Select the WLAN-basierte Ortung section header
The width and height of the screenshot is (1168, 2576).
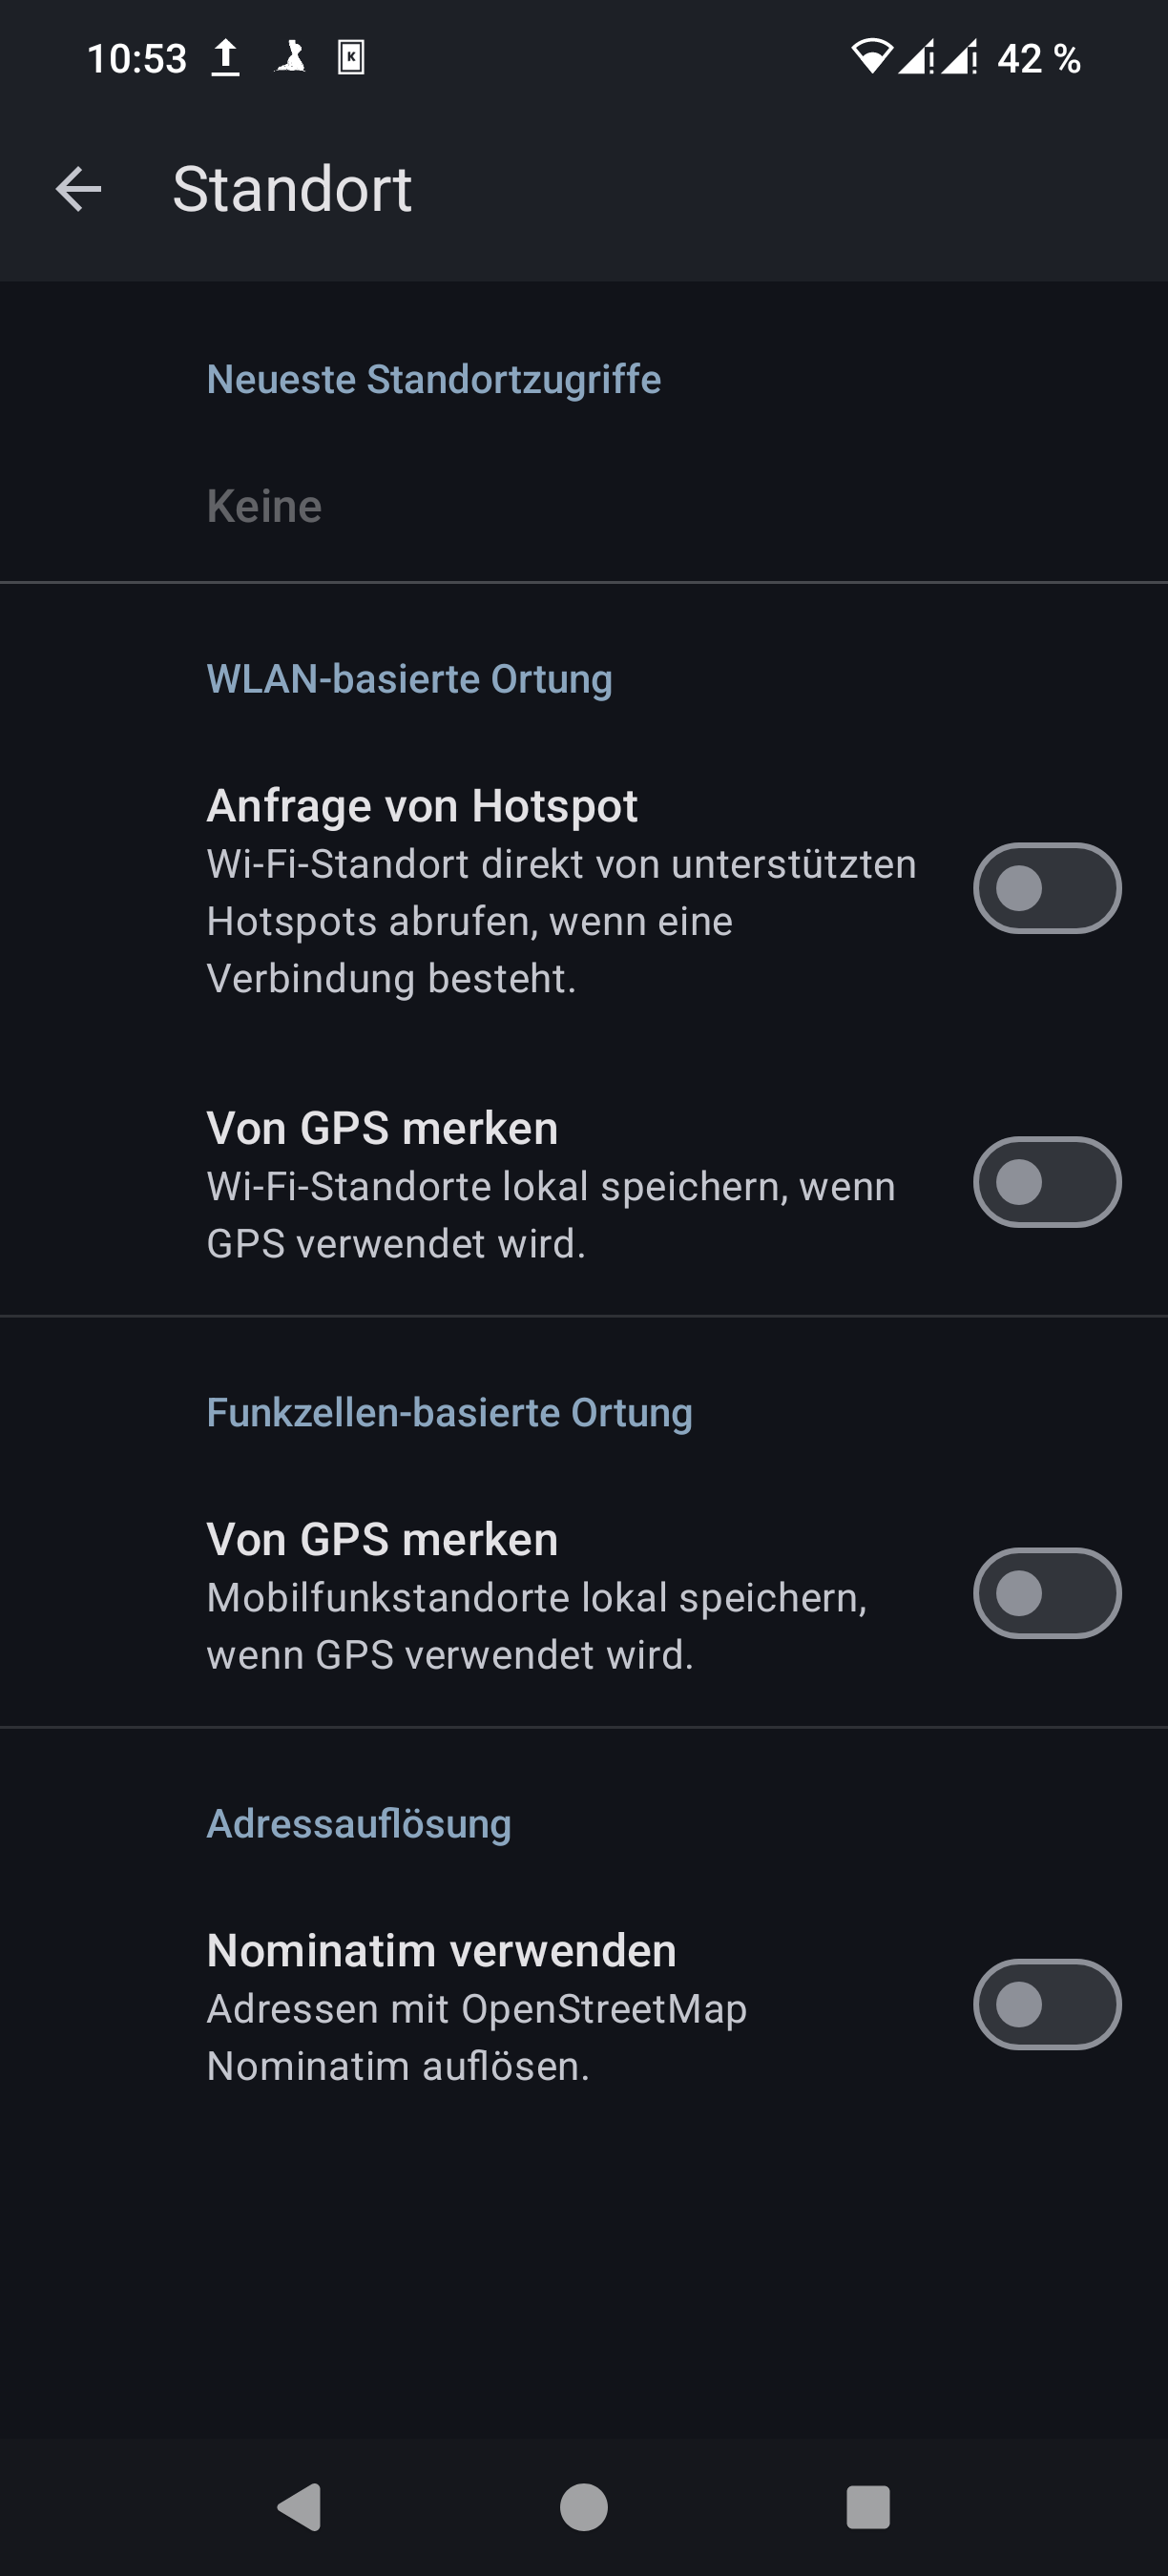click(409, 679)
